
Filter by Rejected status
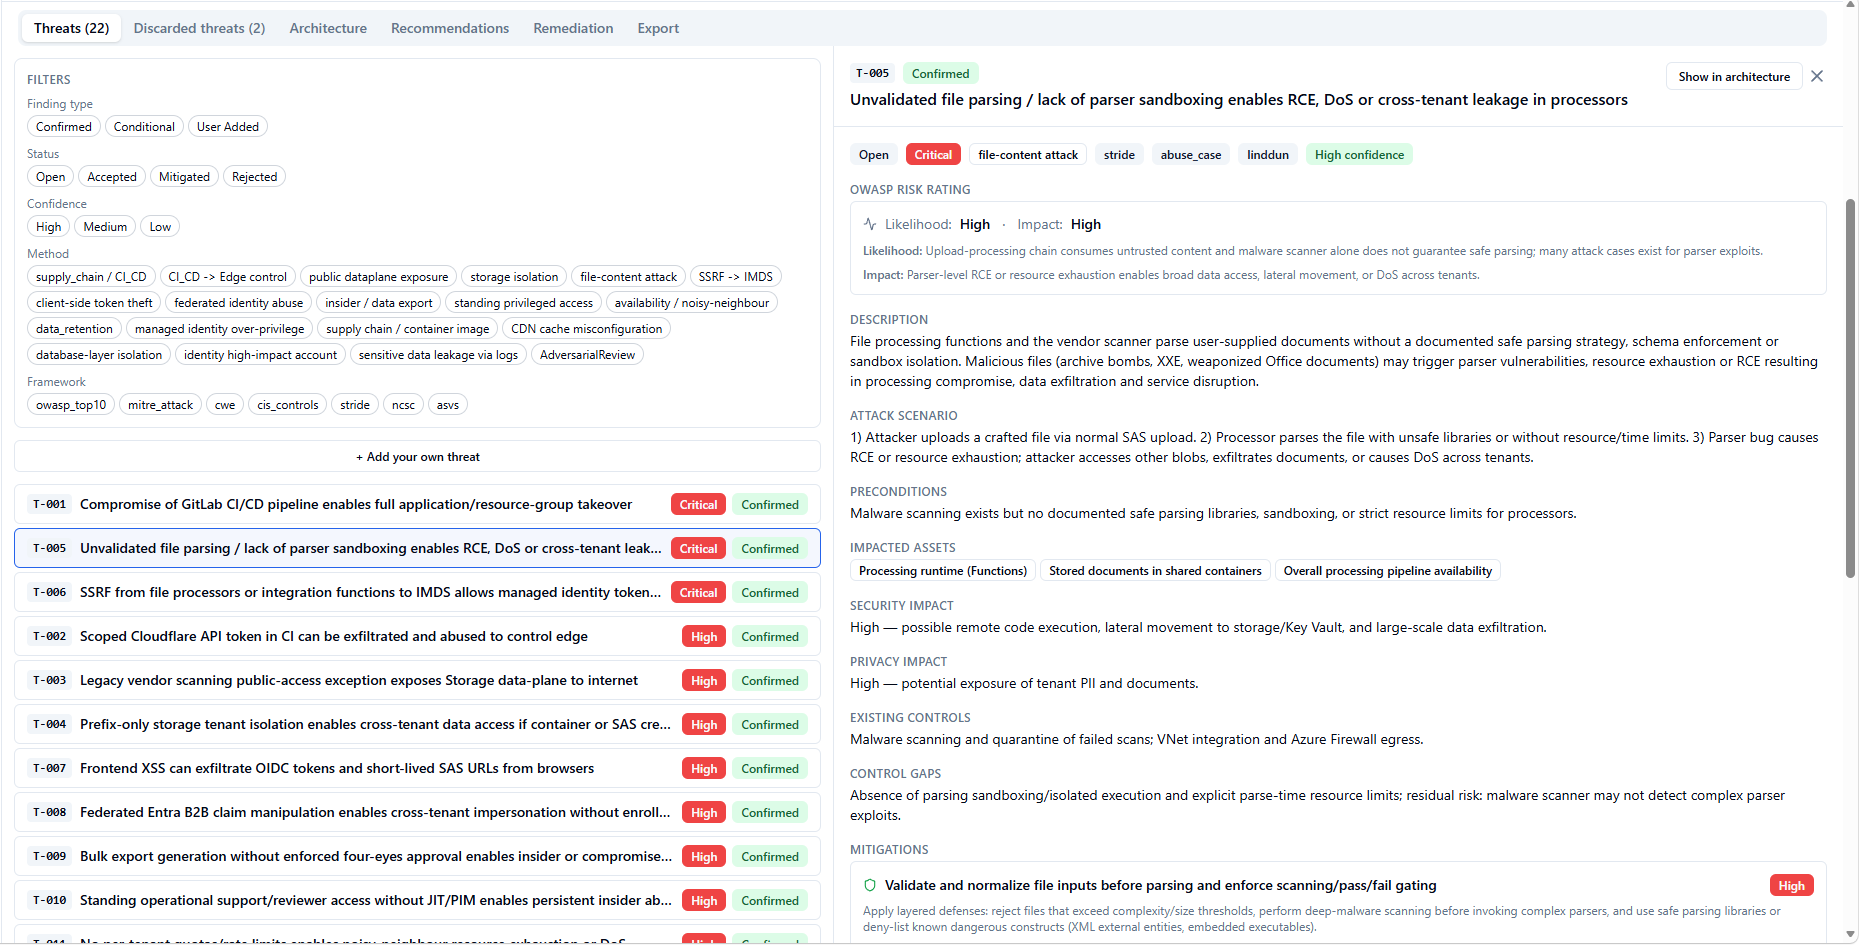(x=255, y=177)
